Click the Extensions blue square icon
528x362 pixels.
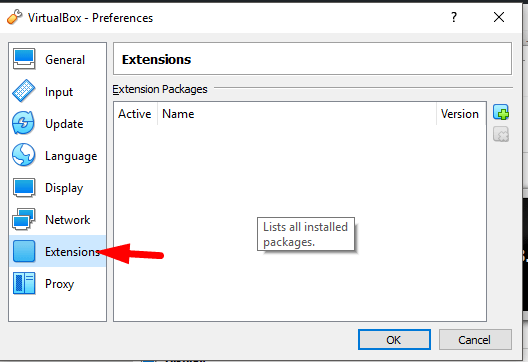click(x=24, y=251)
